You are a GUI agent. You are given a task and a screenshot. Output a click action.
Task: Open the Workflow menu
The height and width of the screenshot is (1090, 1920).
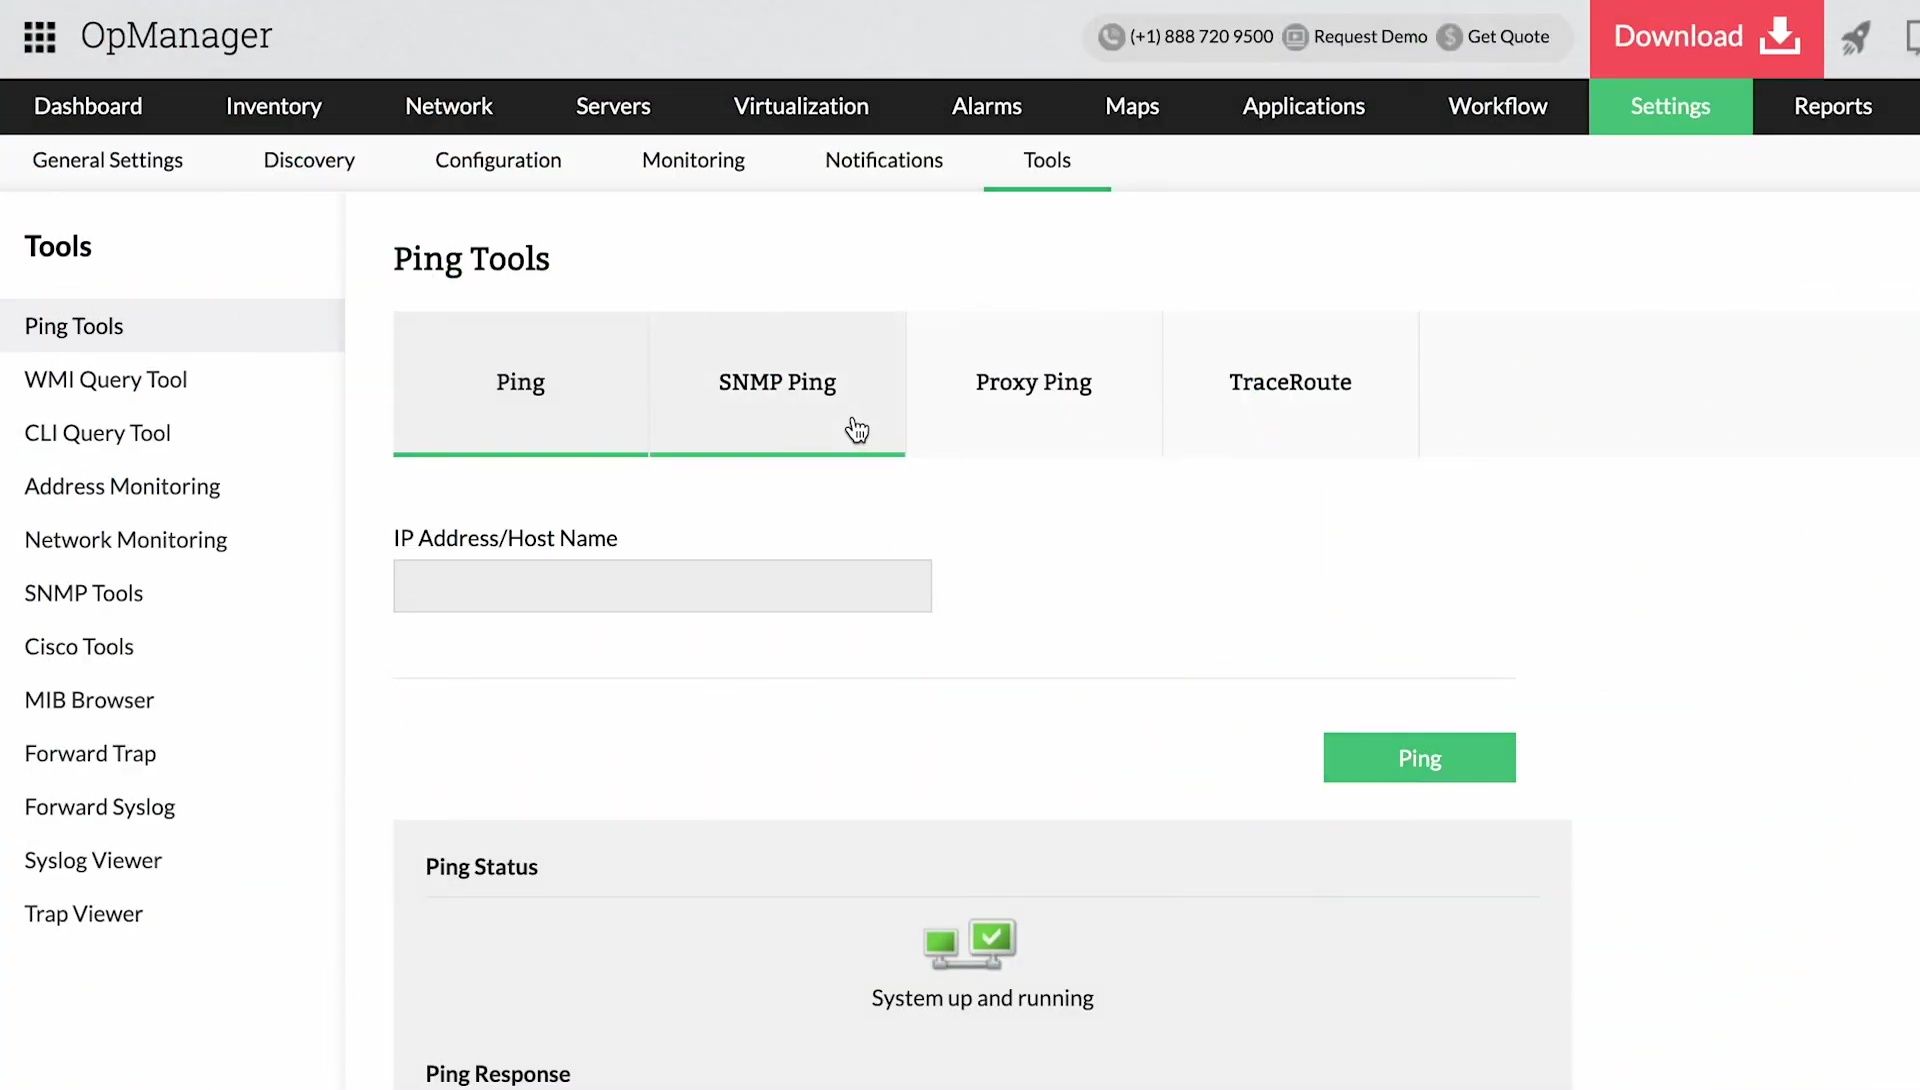pyautogui.click(x=1497, y=106)
